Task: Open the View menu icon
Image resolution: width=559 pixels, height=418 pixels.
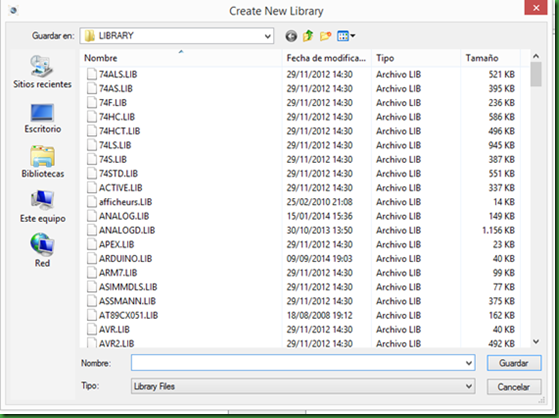Action: pyautogui.click(x=346, y=36)
